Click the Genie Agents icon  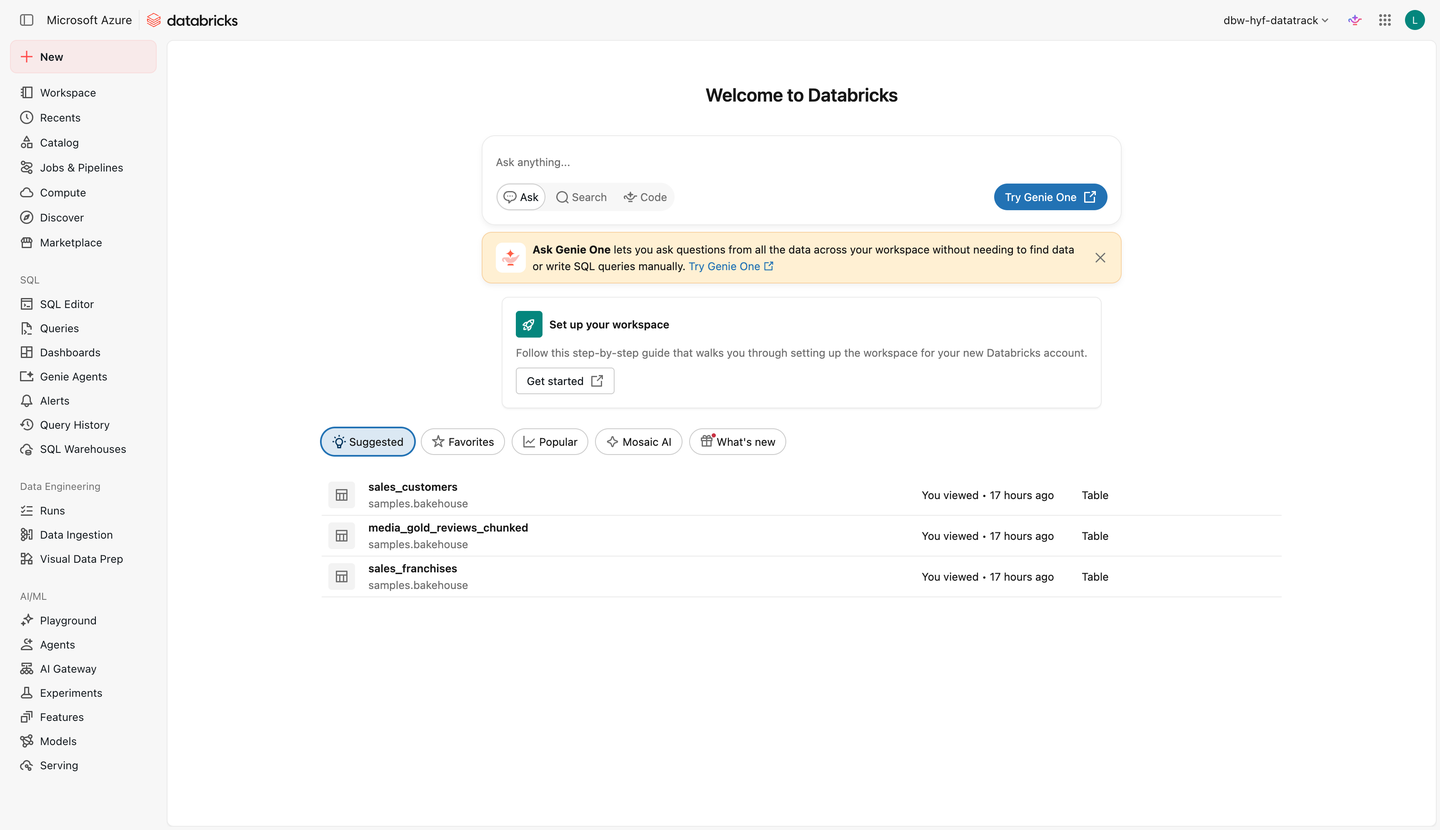pos(27,377)
